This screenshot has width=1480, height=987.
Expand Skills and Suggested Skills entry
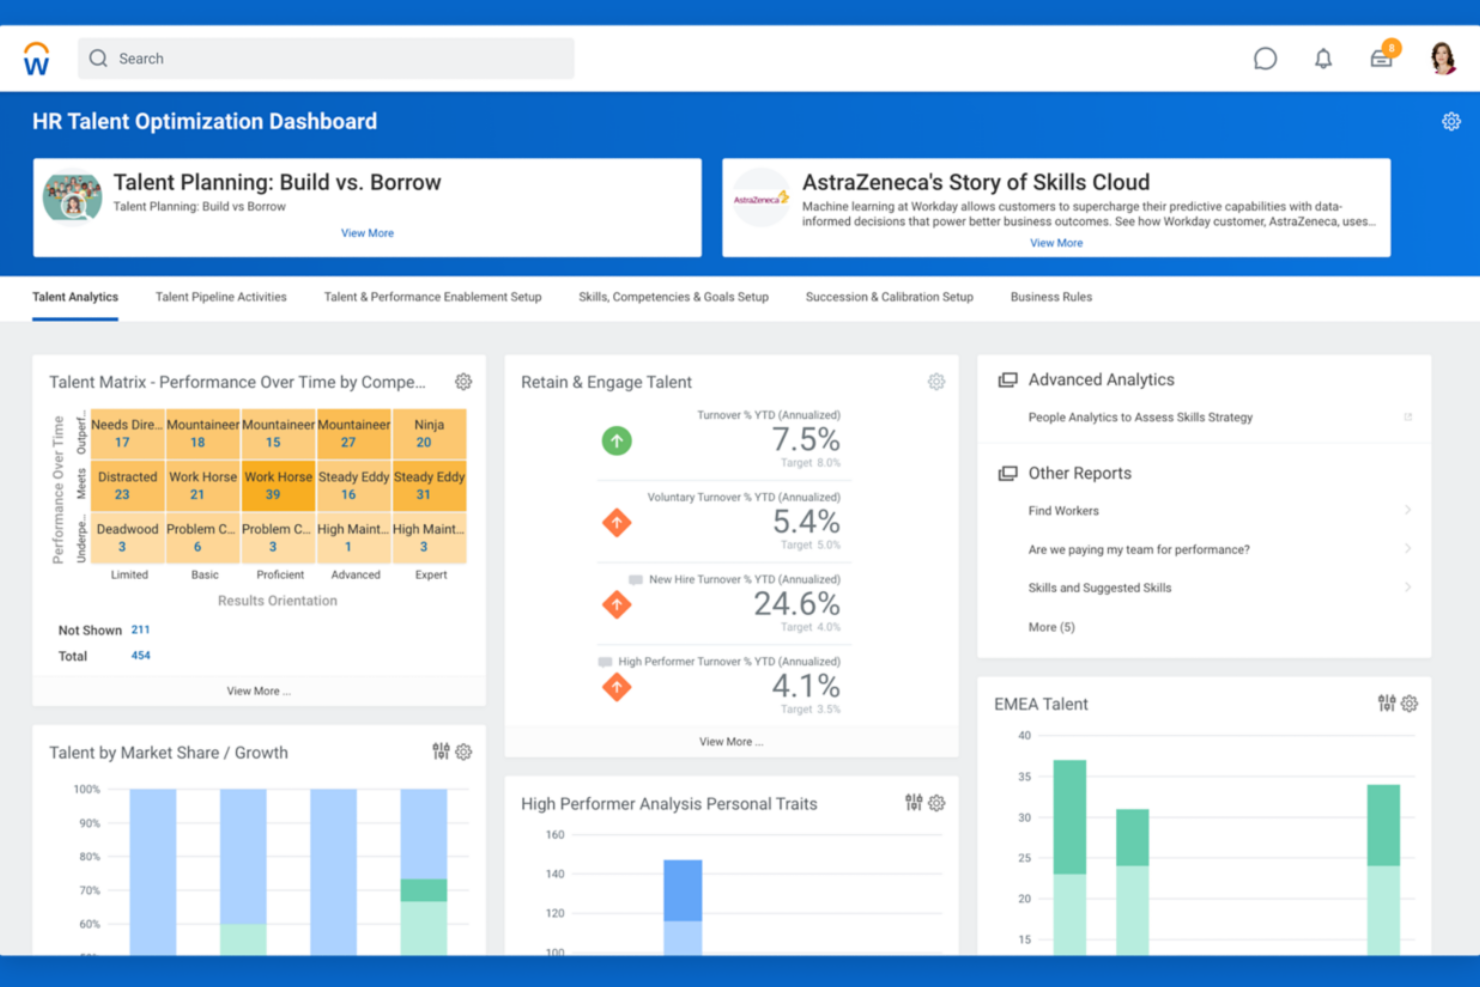tap(1408, 587)
